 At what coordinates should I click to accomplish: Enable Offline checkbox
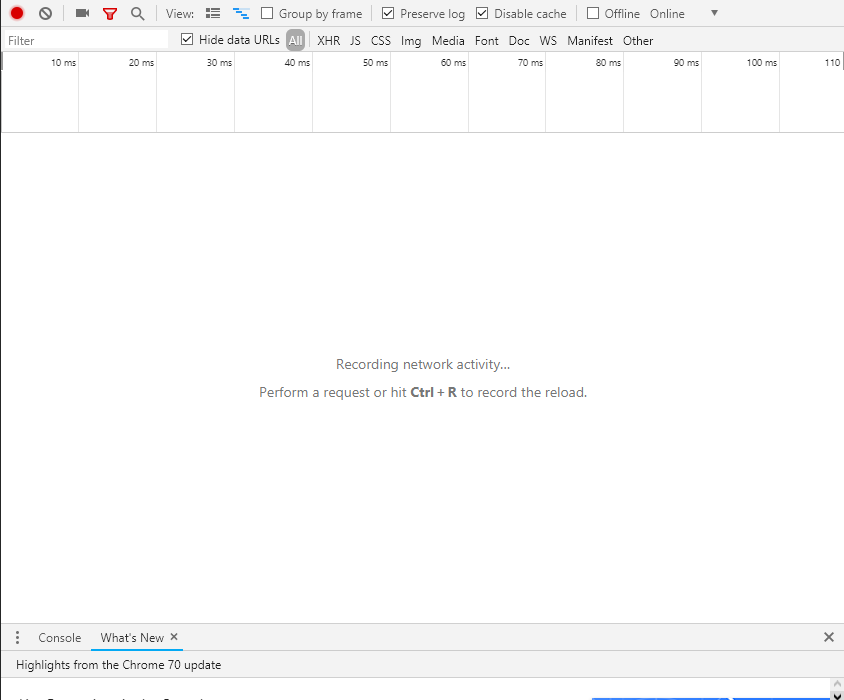click(x=593, y=13)
